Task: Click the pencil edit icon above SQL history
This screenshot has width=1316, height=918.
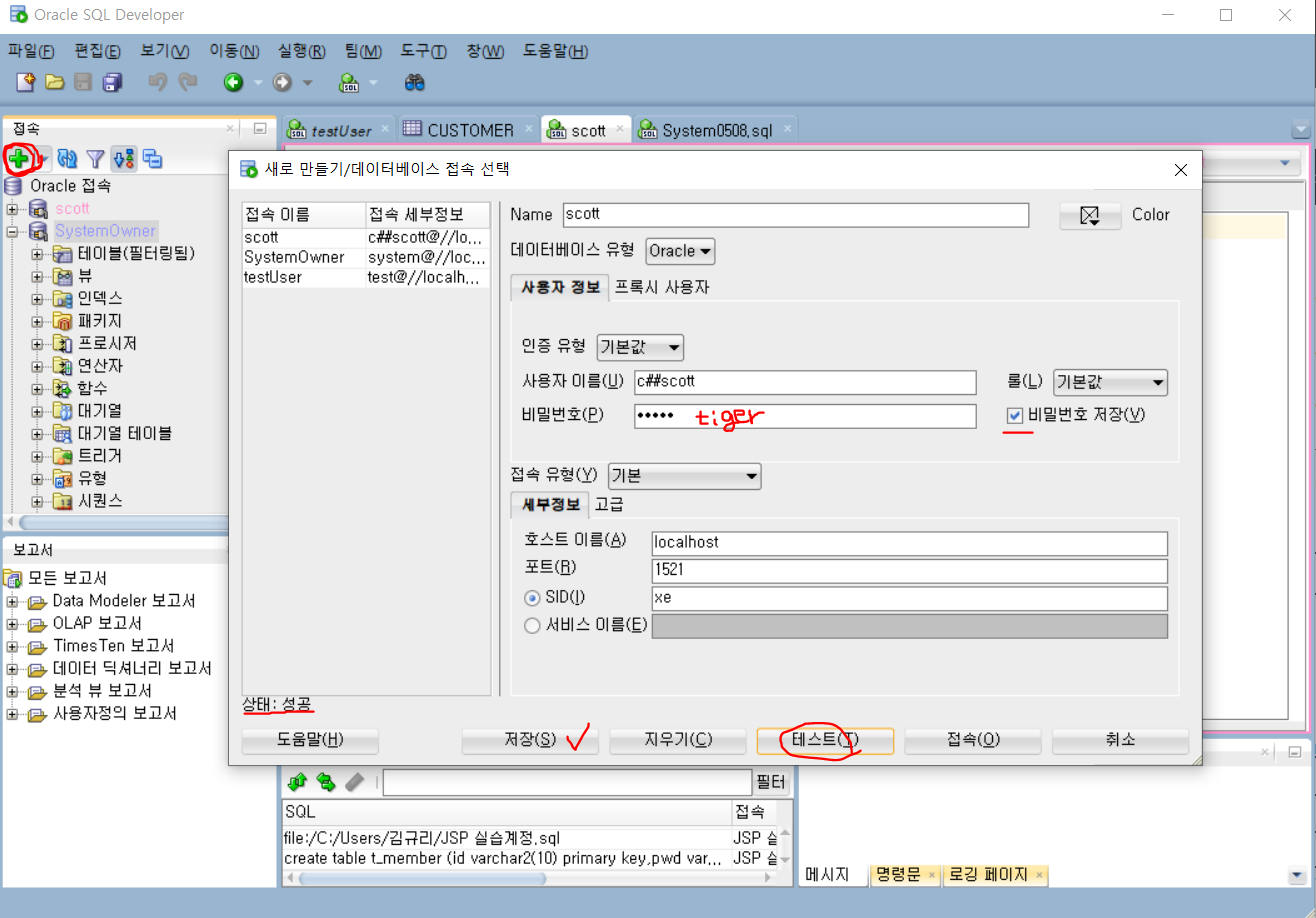Action: coord(355,781)
